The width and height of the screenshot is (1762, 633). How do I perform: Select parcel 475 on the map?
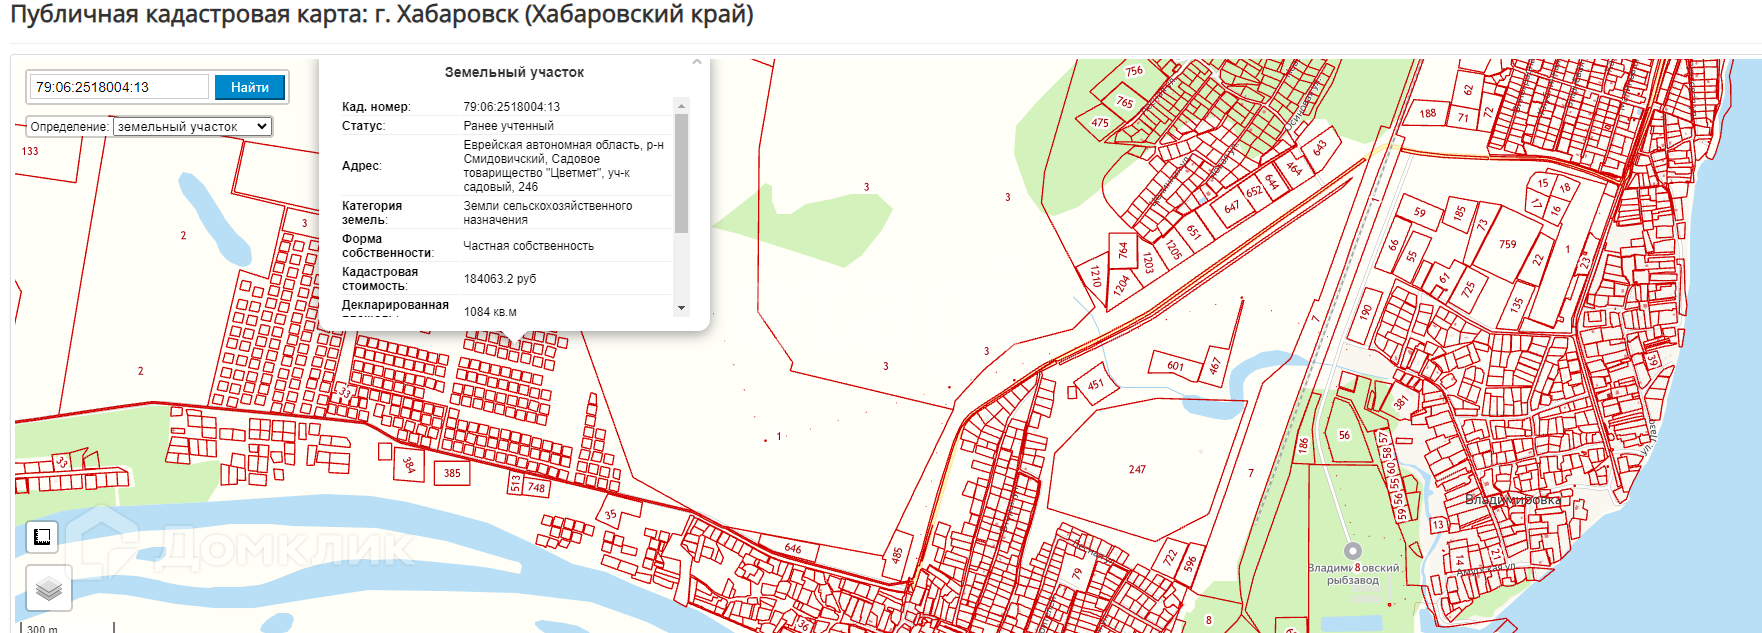[x=1100, y=123]
